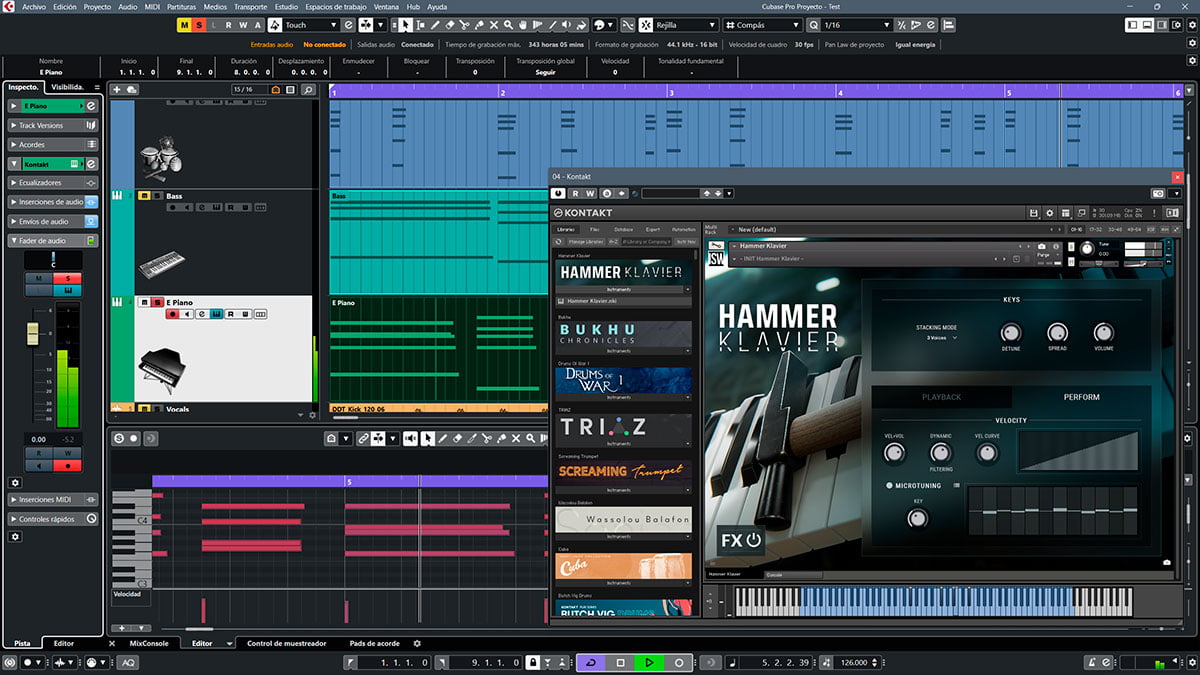Image resolution: width=1200 pixels, height=675 pixels.
Task: Select the Glue tool in top toolbar
Action: [x=480, y=25]
